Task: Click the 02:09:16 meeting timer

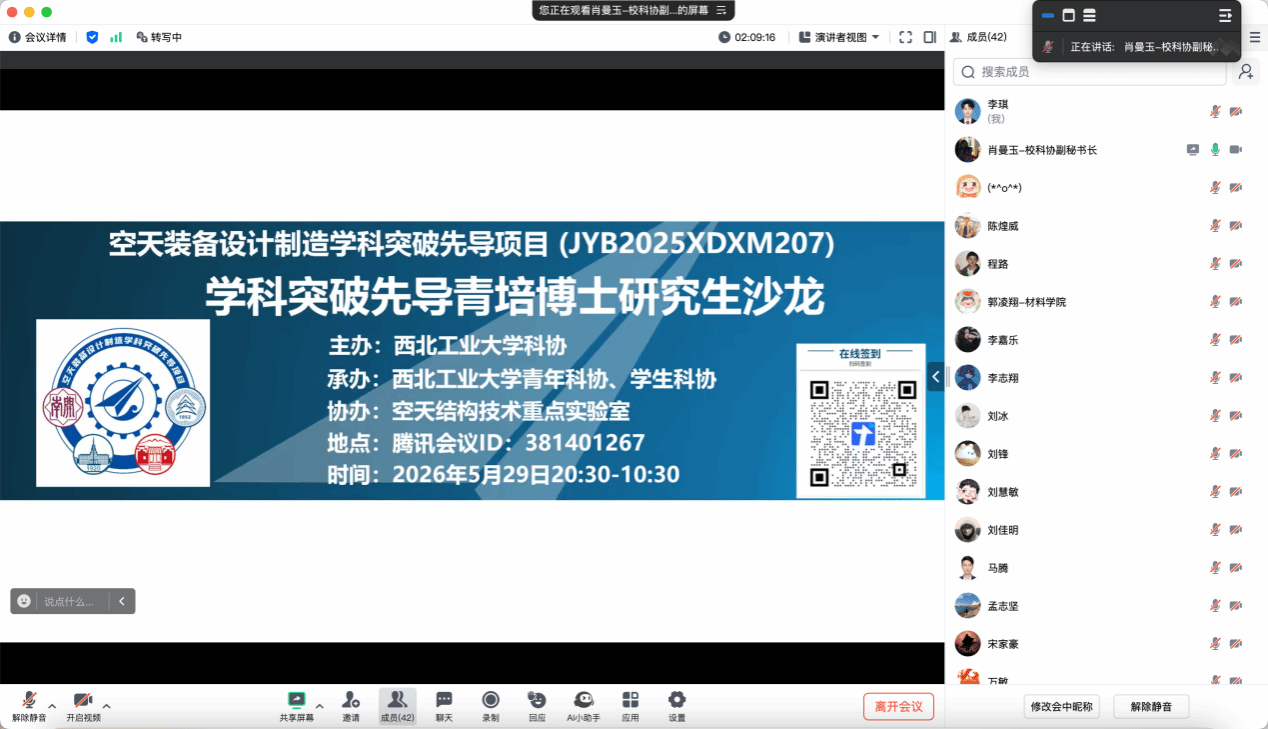Action: click(747, 37)
